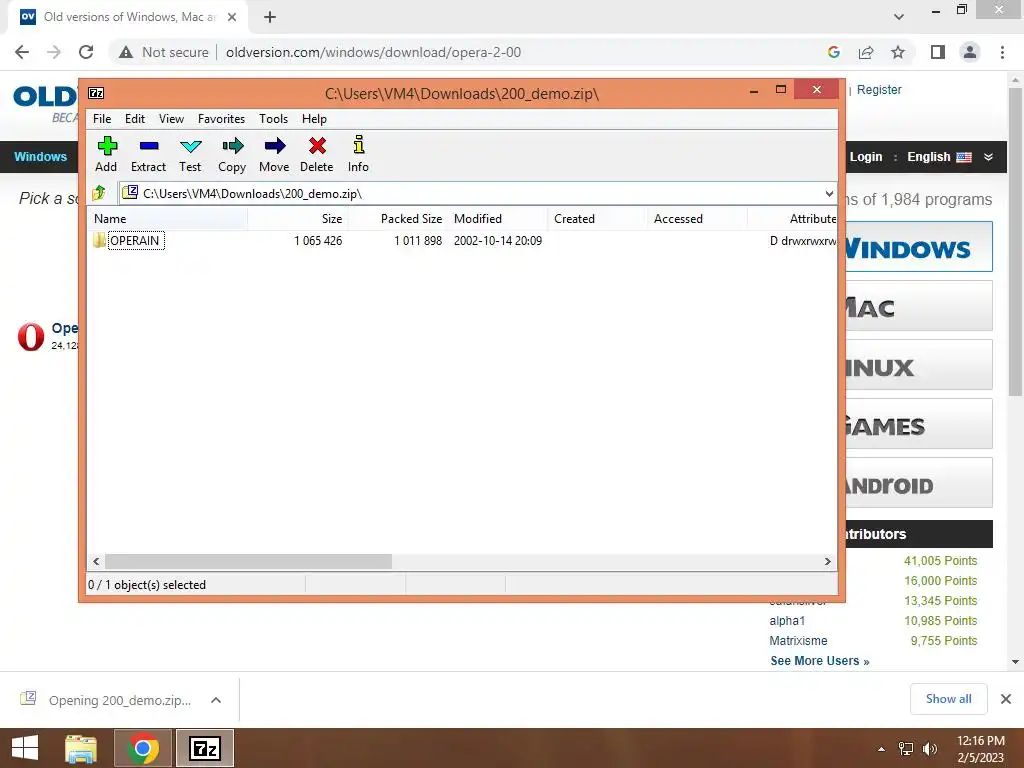Click the Accessed column header
The height and width of the screenshot is (768, 1024).
pyautogui.click(x=697, y=219)
